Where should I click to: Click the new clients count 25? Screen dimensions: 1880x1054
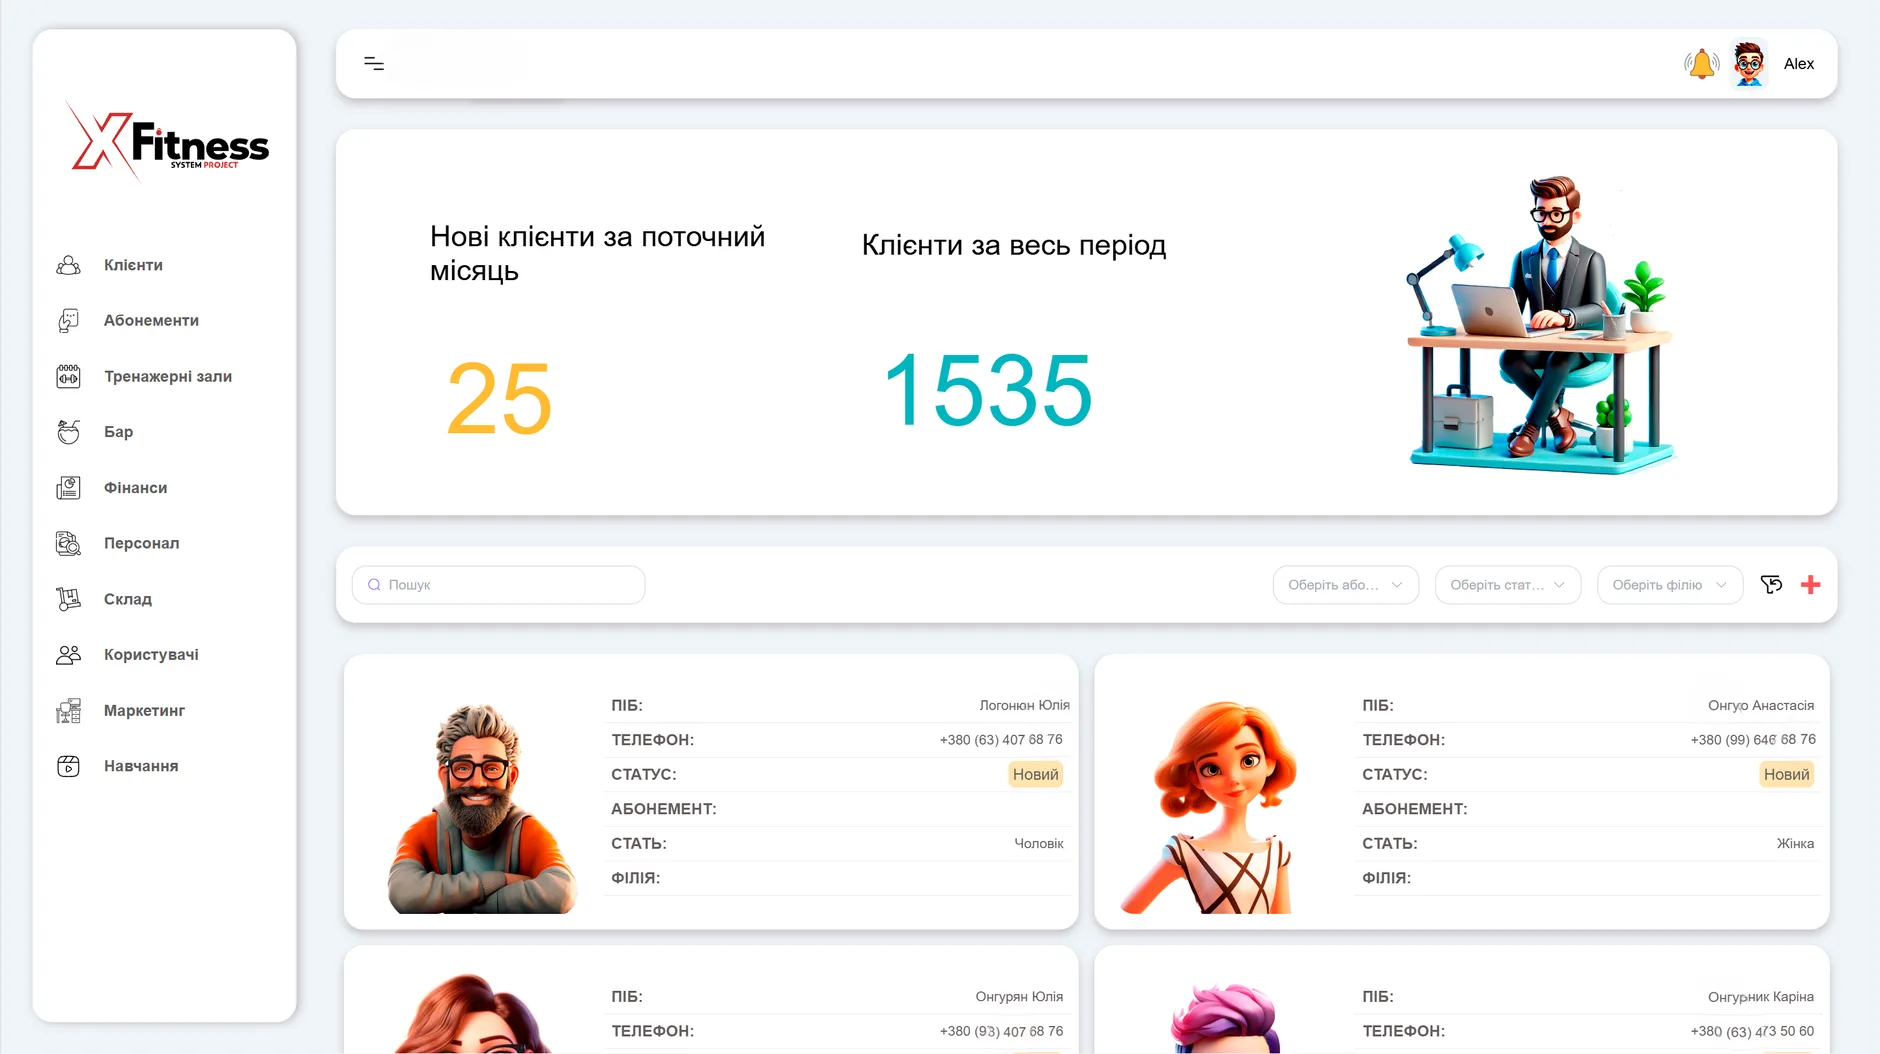click(x=499, y=399)
